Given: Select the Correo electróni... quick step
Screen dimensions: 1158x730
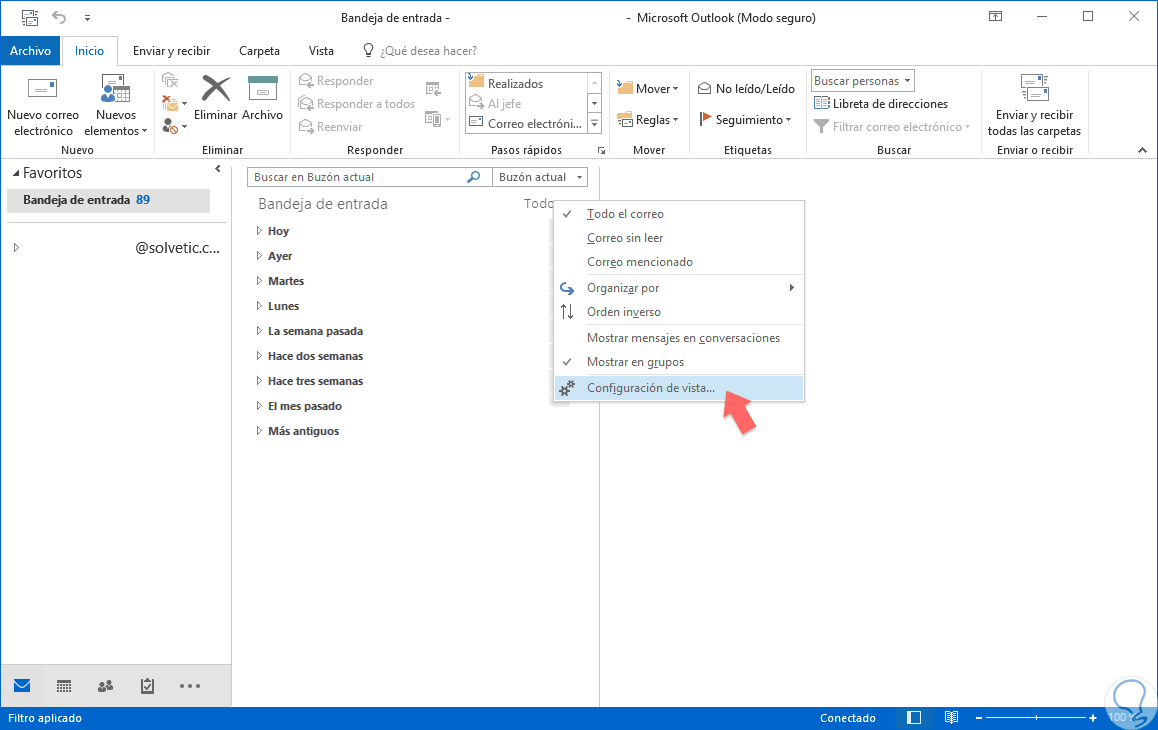Looking at the screenshot, I should tap(527, 123).
